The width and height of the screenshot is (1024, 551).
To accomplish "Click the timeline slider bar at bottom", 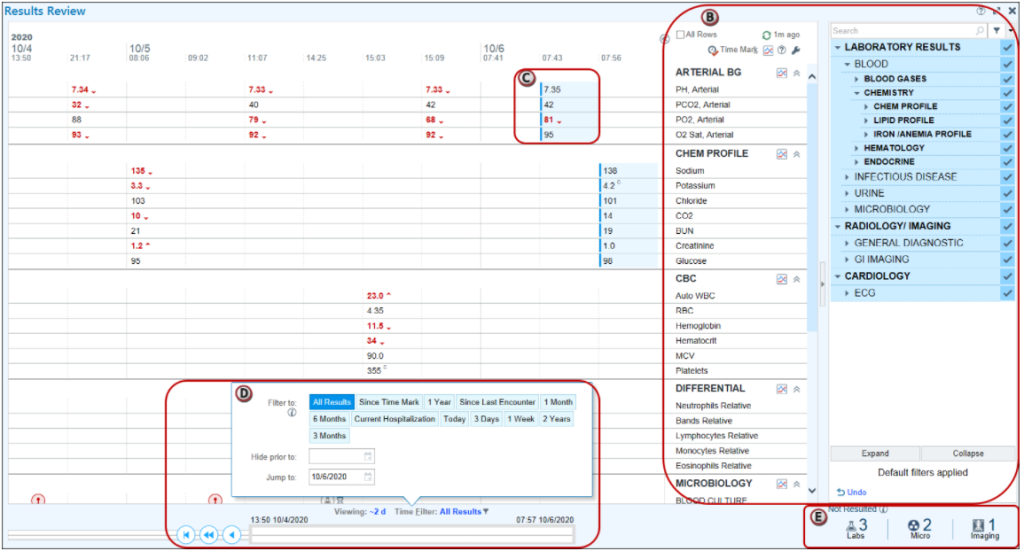I will 411,535.
